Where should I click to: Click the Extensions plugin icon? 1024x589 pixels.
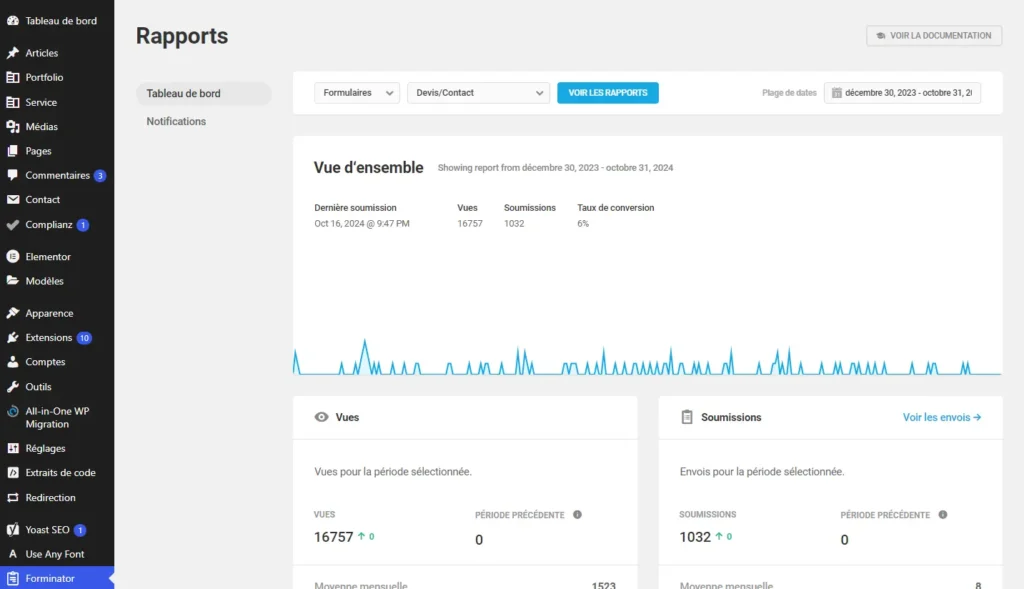[13, 338]
